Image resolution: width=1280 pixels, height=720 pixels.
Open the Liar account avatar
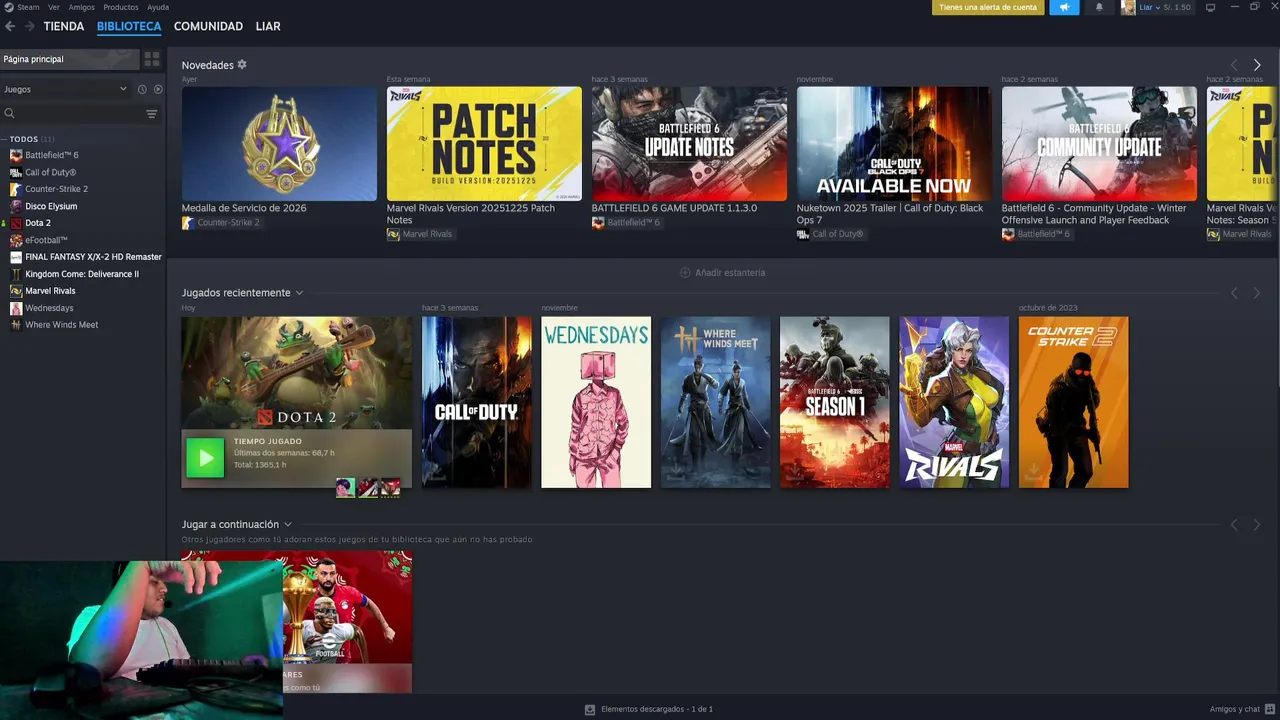(x=1128, y=7)
